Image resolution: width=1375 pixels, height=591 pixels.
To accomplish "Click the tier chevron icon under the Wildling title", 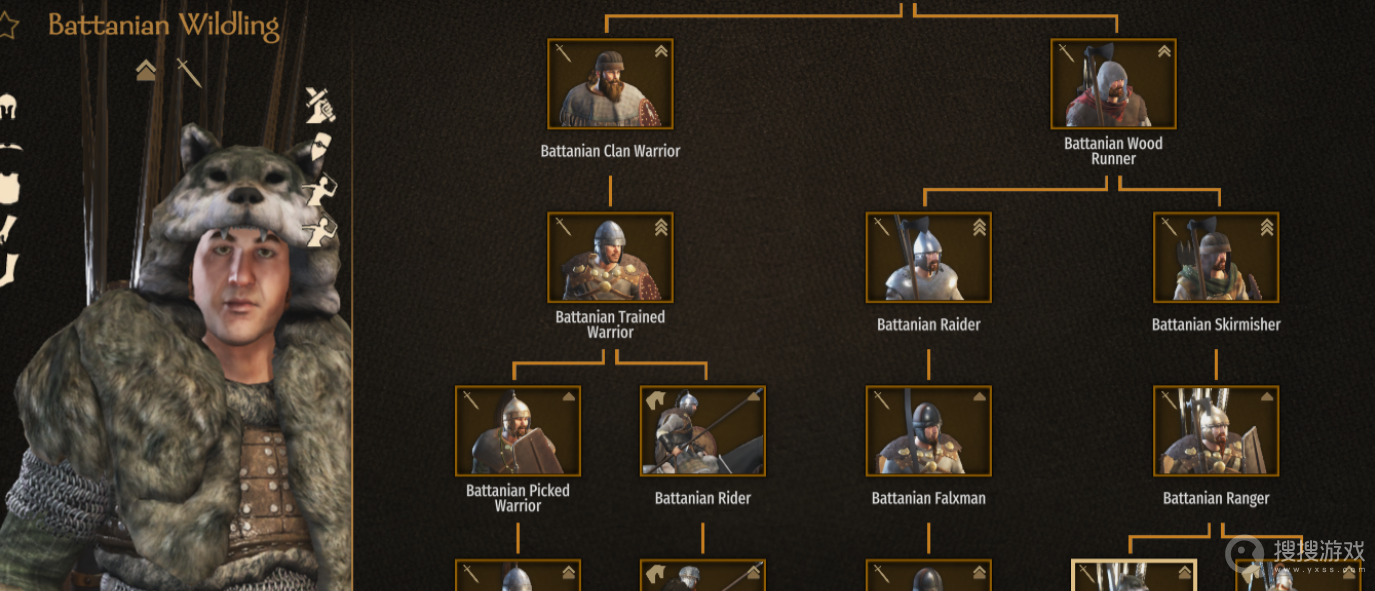I will (146, 70).
